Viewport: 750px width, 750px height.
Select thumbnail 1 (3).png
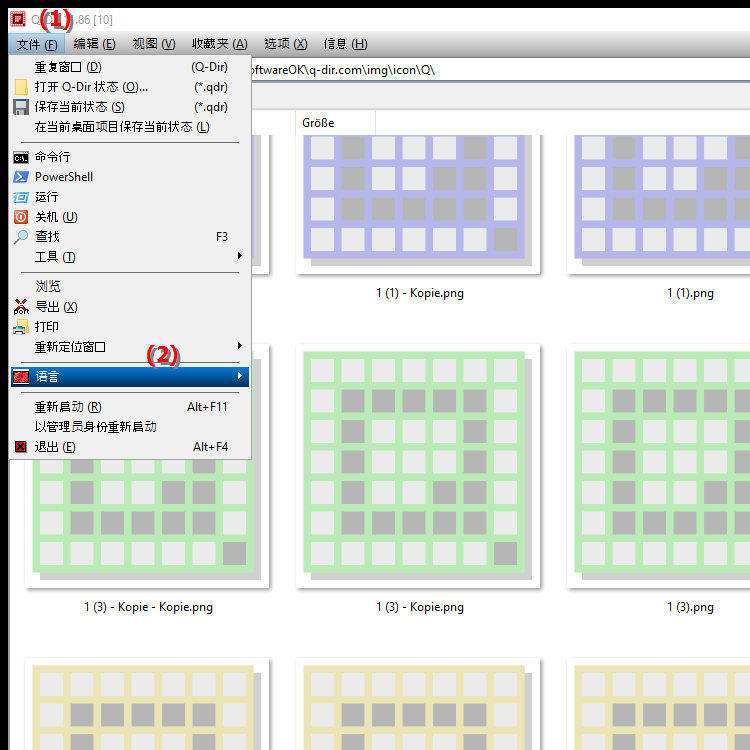point(659,466)
